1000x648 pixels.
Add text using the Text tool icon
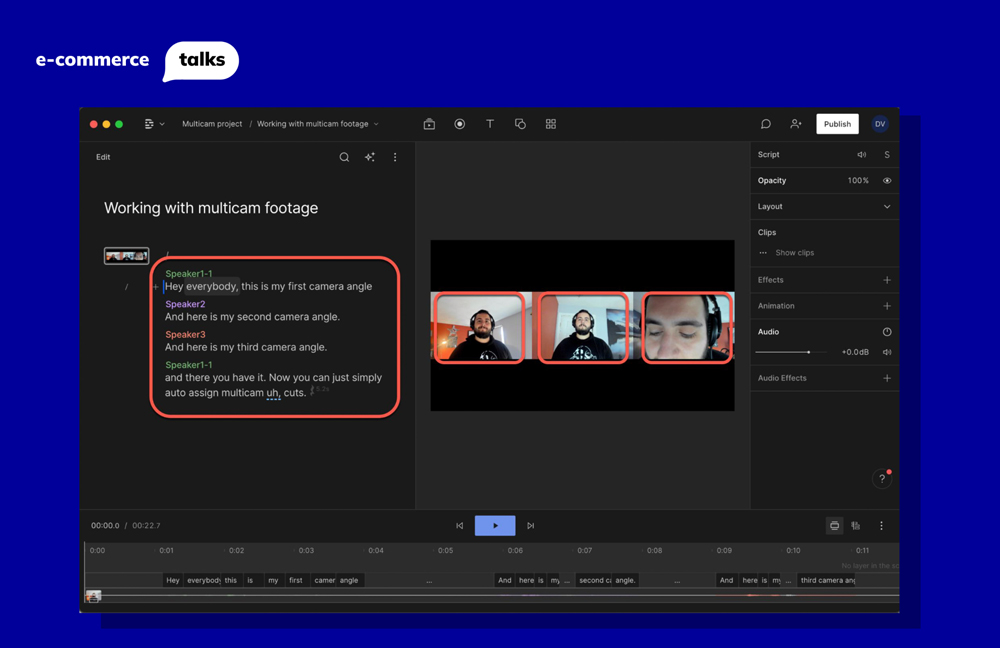[490, 123]
